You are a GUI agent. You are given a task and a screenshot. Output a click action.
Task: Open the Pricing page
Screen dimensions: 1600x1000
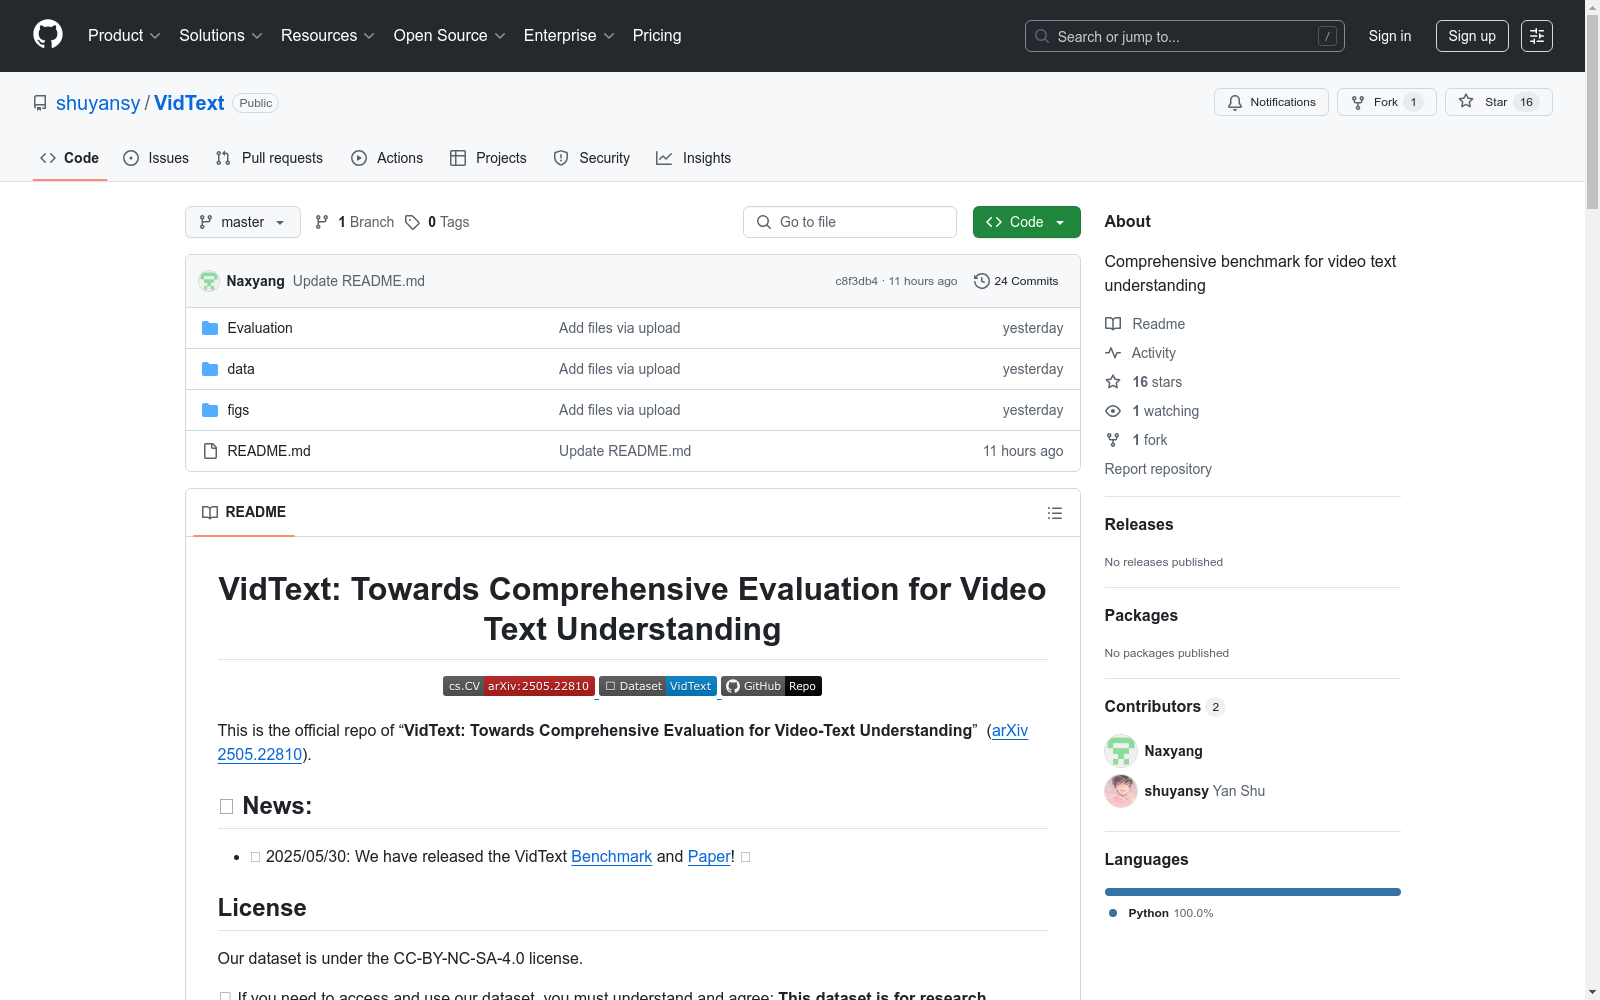pyautogui.click(x=657, y=36)
